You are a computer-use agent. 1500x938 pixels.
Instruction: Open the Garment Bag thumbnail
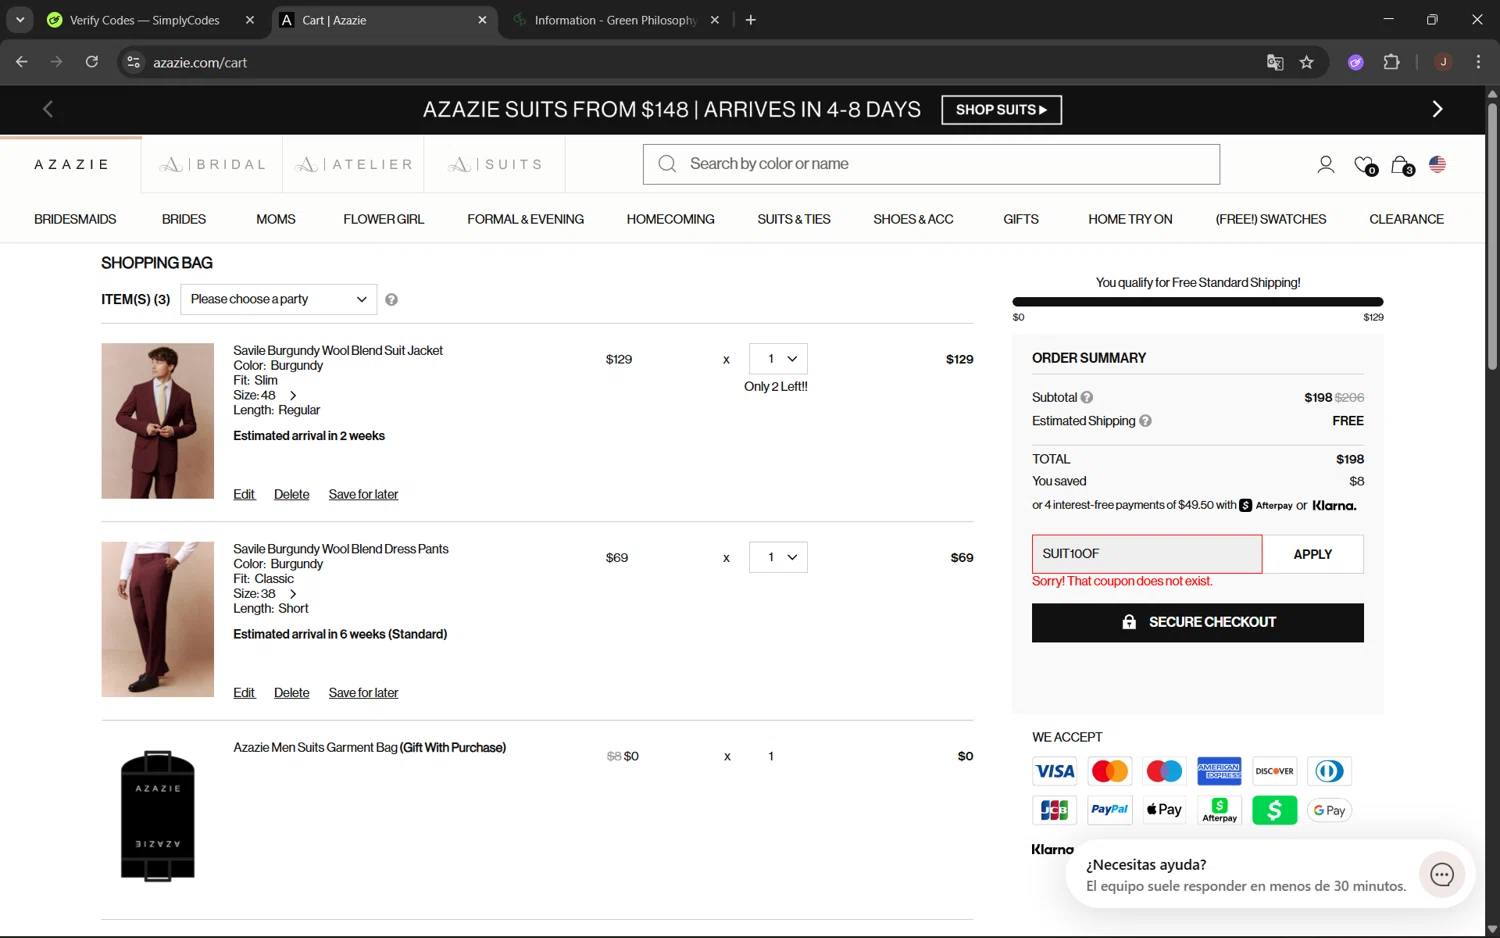click(x=157, y=815)
